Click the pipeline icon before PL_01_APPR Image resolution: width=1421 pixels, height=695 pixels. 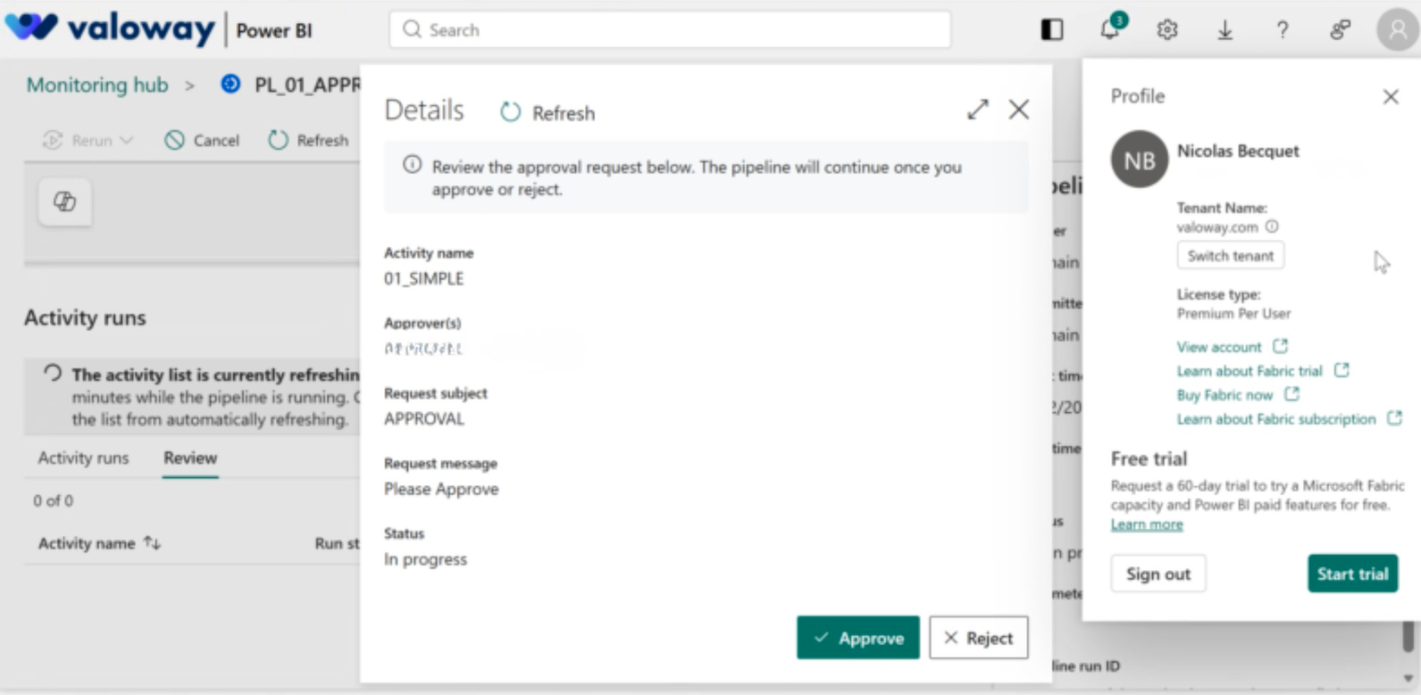(x=231, y=85)
